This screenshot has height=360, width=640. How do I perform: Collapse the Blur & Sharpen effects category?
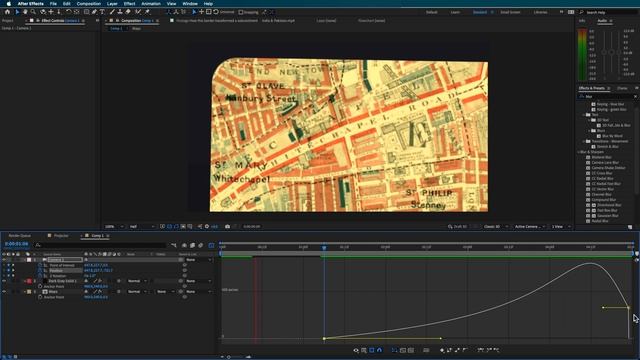coord(580,152)
